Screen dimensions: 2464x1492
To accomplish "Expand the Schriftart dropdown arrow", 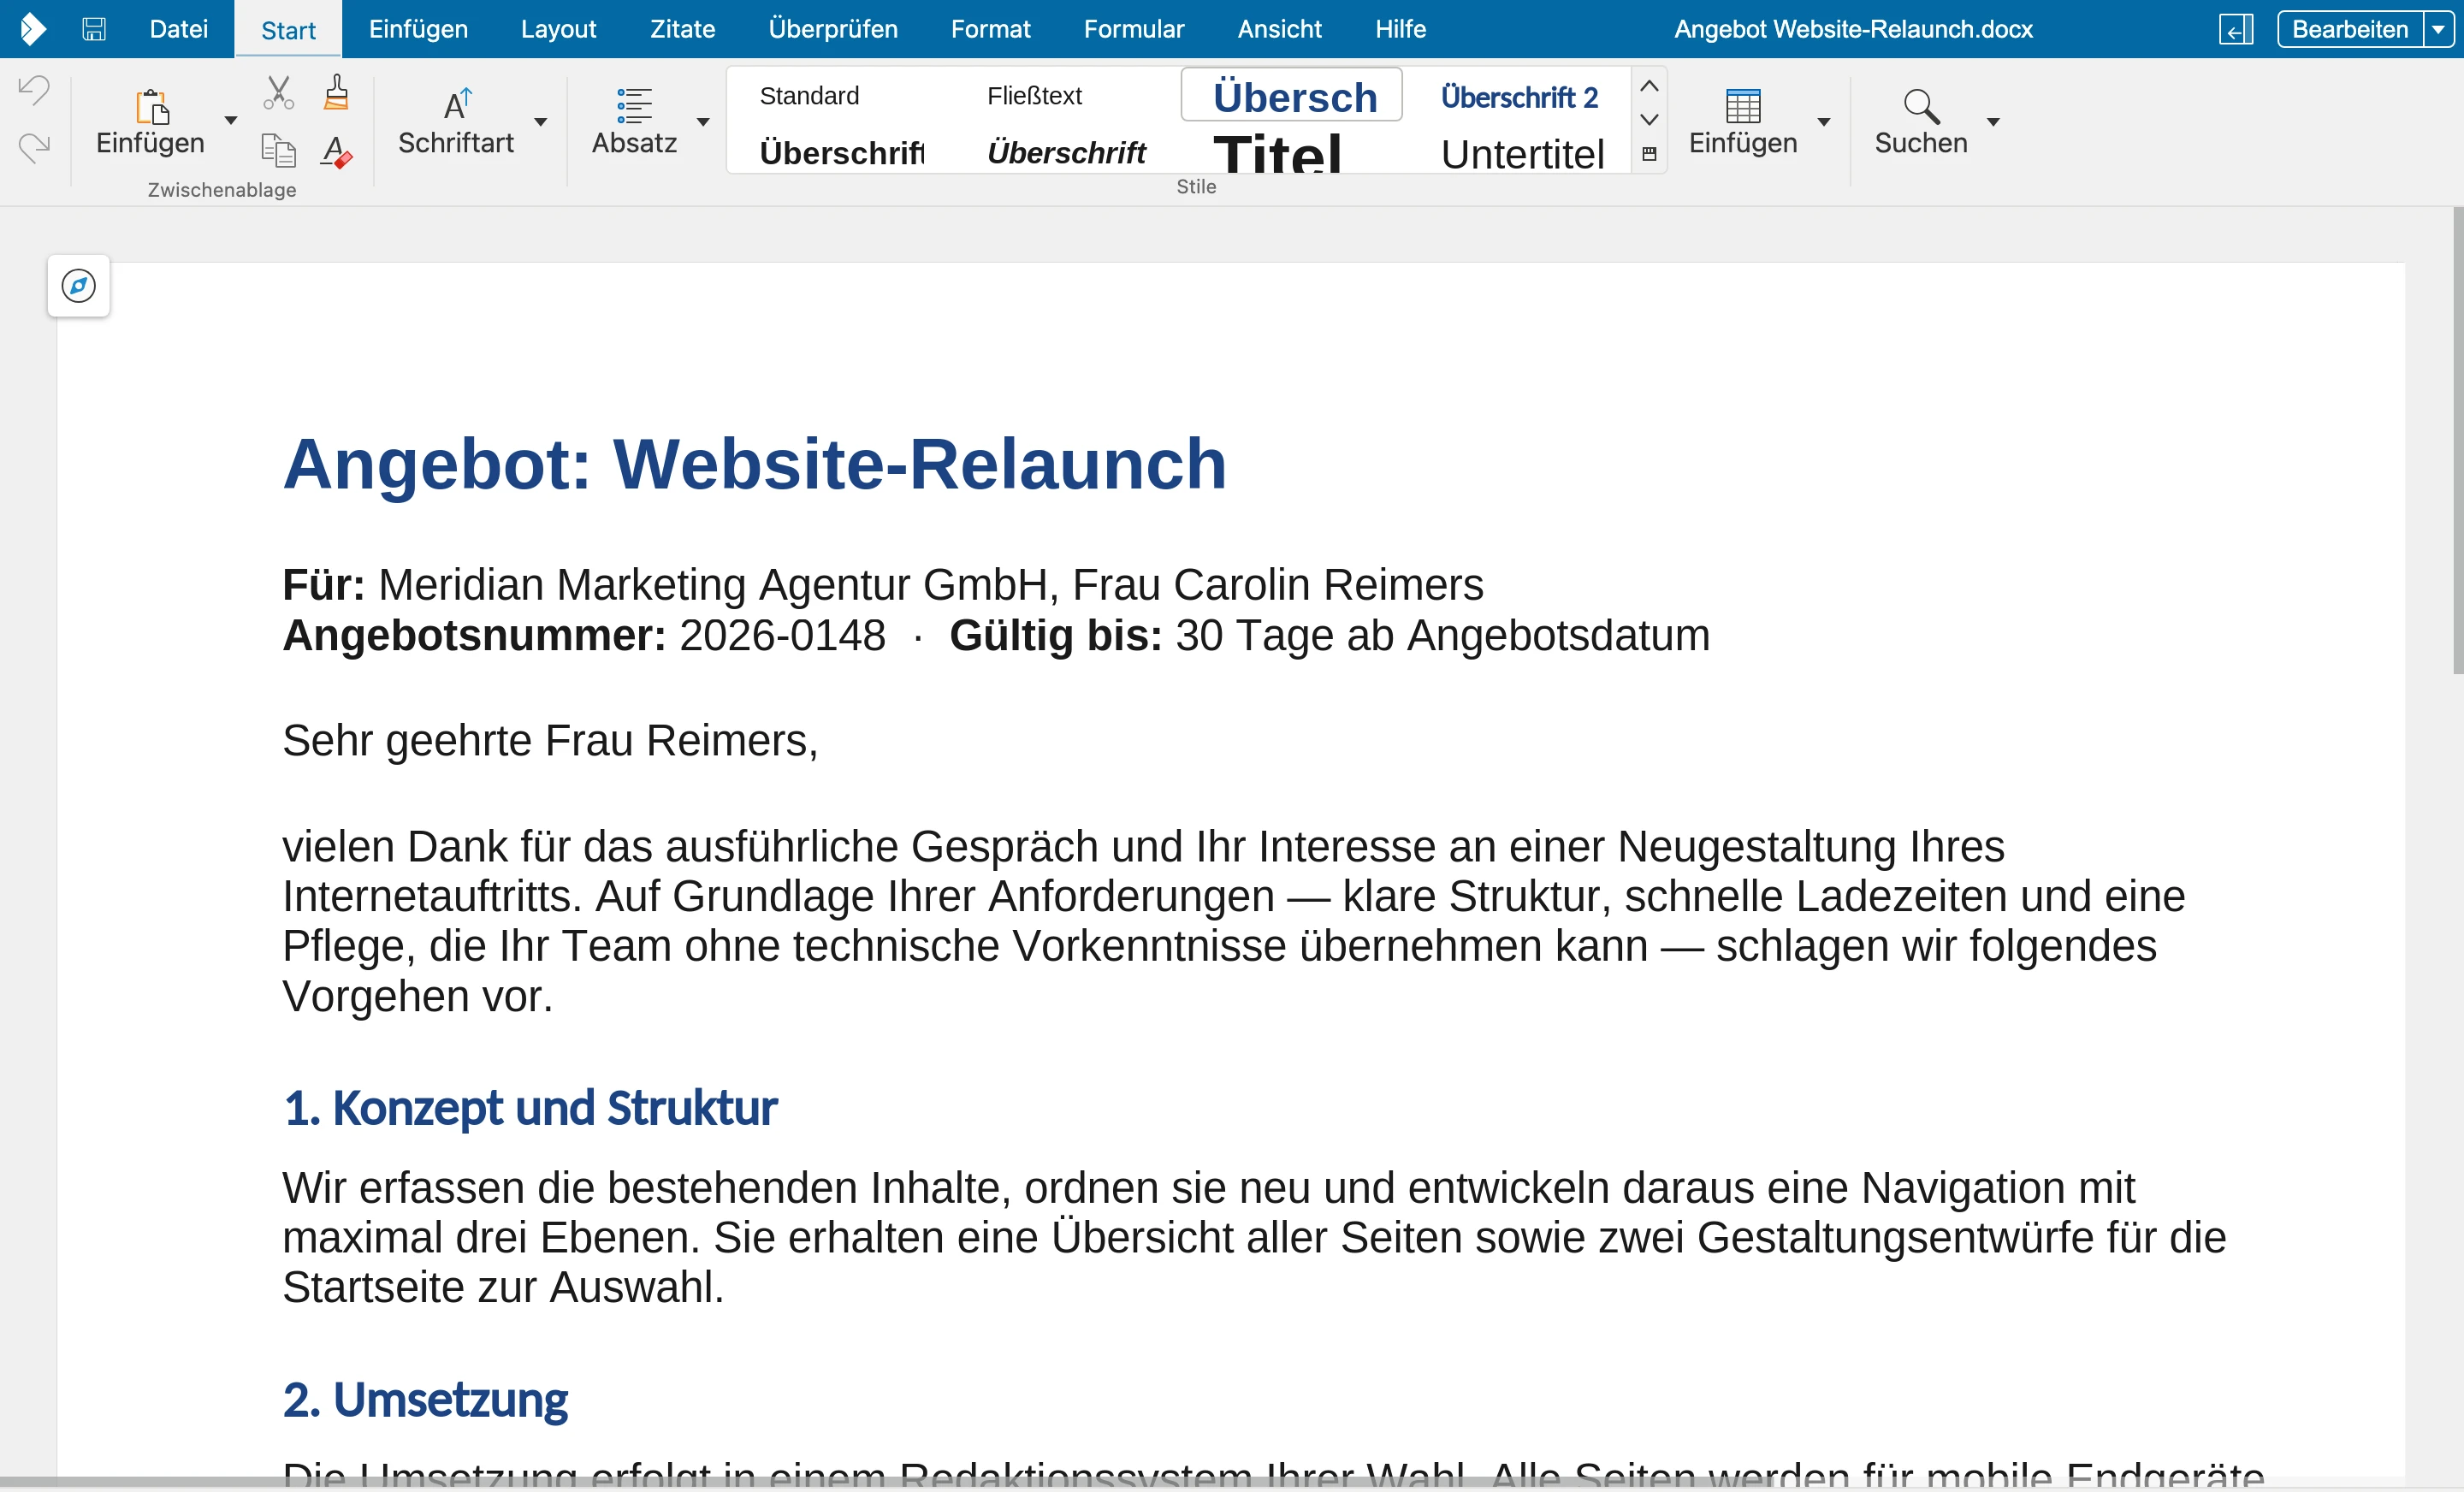I will pos(541,122).
